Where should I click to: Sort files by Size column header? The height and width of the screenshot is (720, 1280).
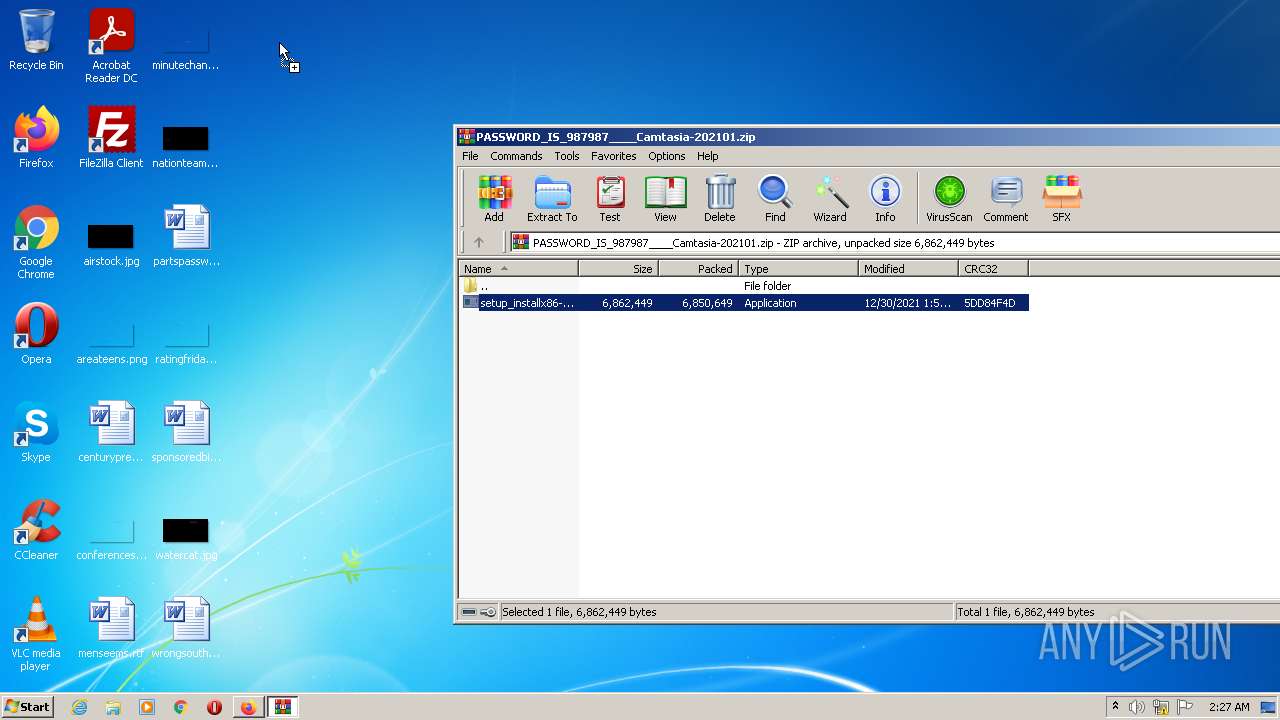coord(618,268)
